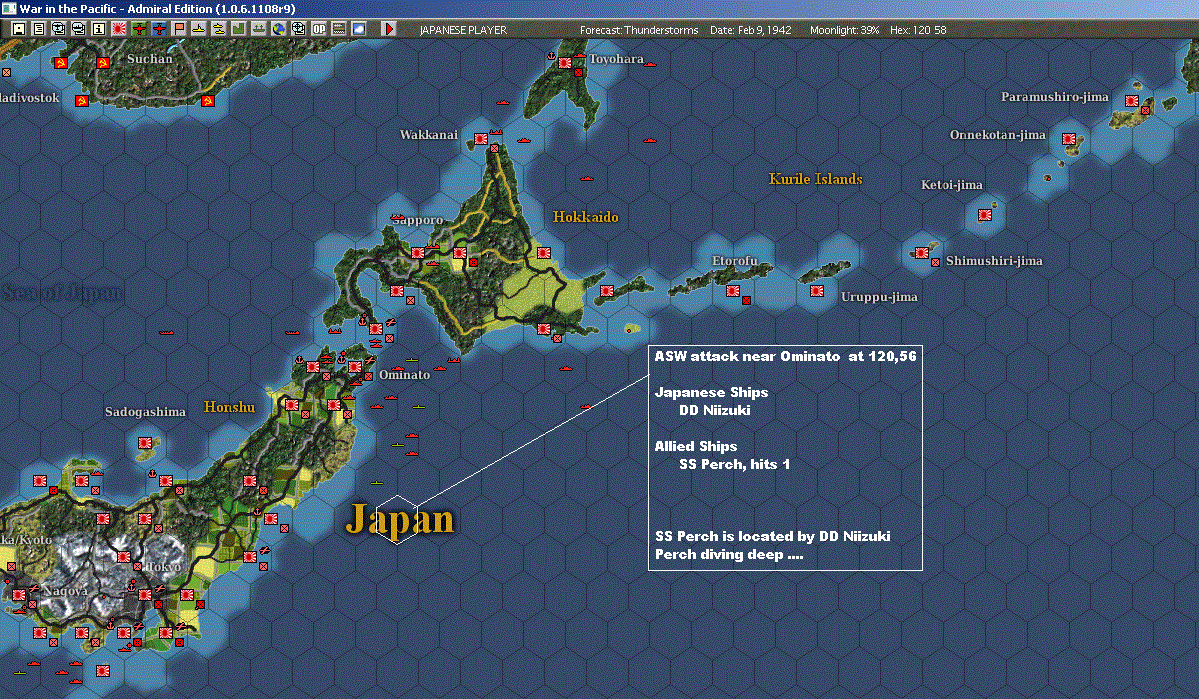Click the highlighted hex outline near Japan
Image resolution: width=1199 pixels, height=699 pixels.
[x=397, y=520]
